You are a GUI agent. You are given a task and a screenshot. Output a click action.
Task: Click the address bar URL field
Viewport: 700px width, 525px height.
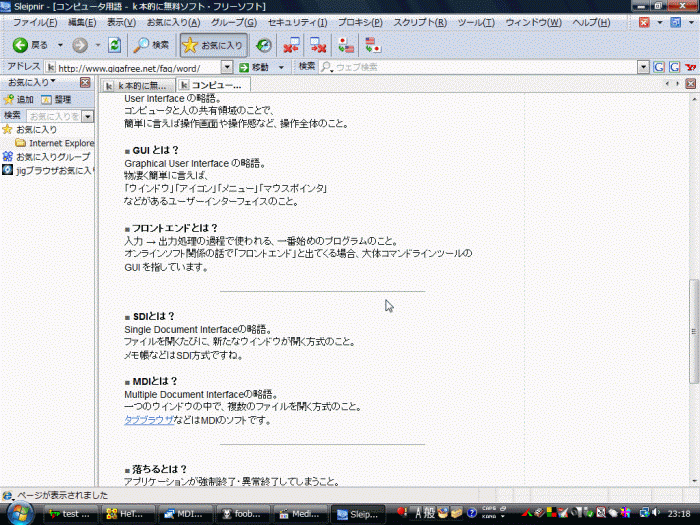click(x=133, y=68)
